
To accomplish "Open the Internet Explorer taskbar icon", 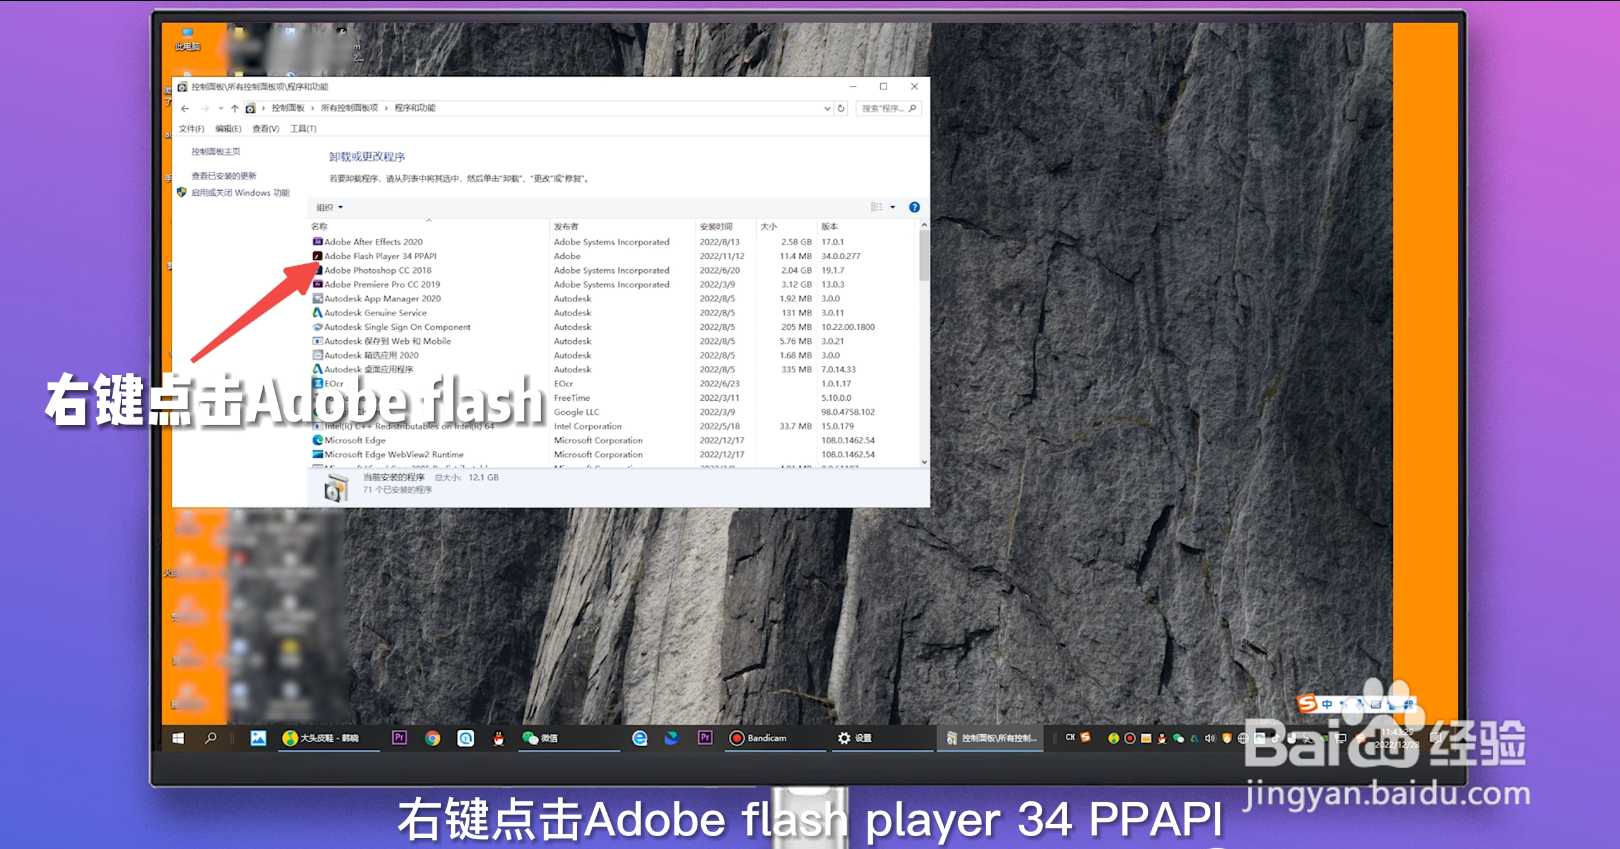I will (x=640, y=738).
